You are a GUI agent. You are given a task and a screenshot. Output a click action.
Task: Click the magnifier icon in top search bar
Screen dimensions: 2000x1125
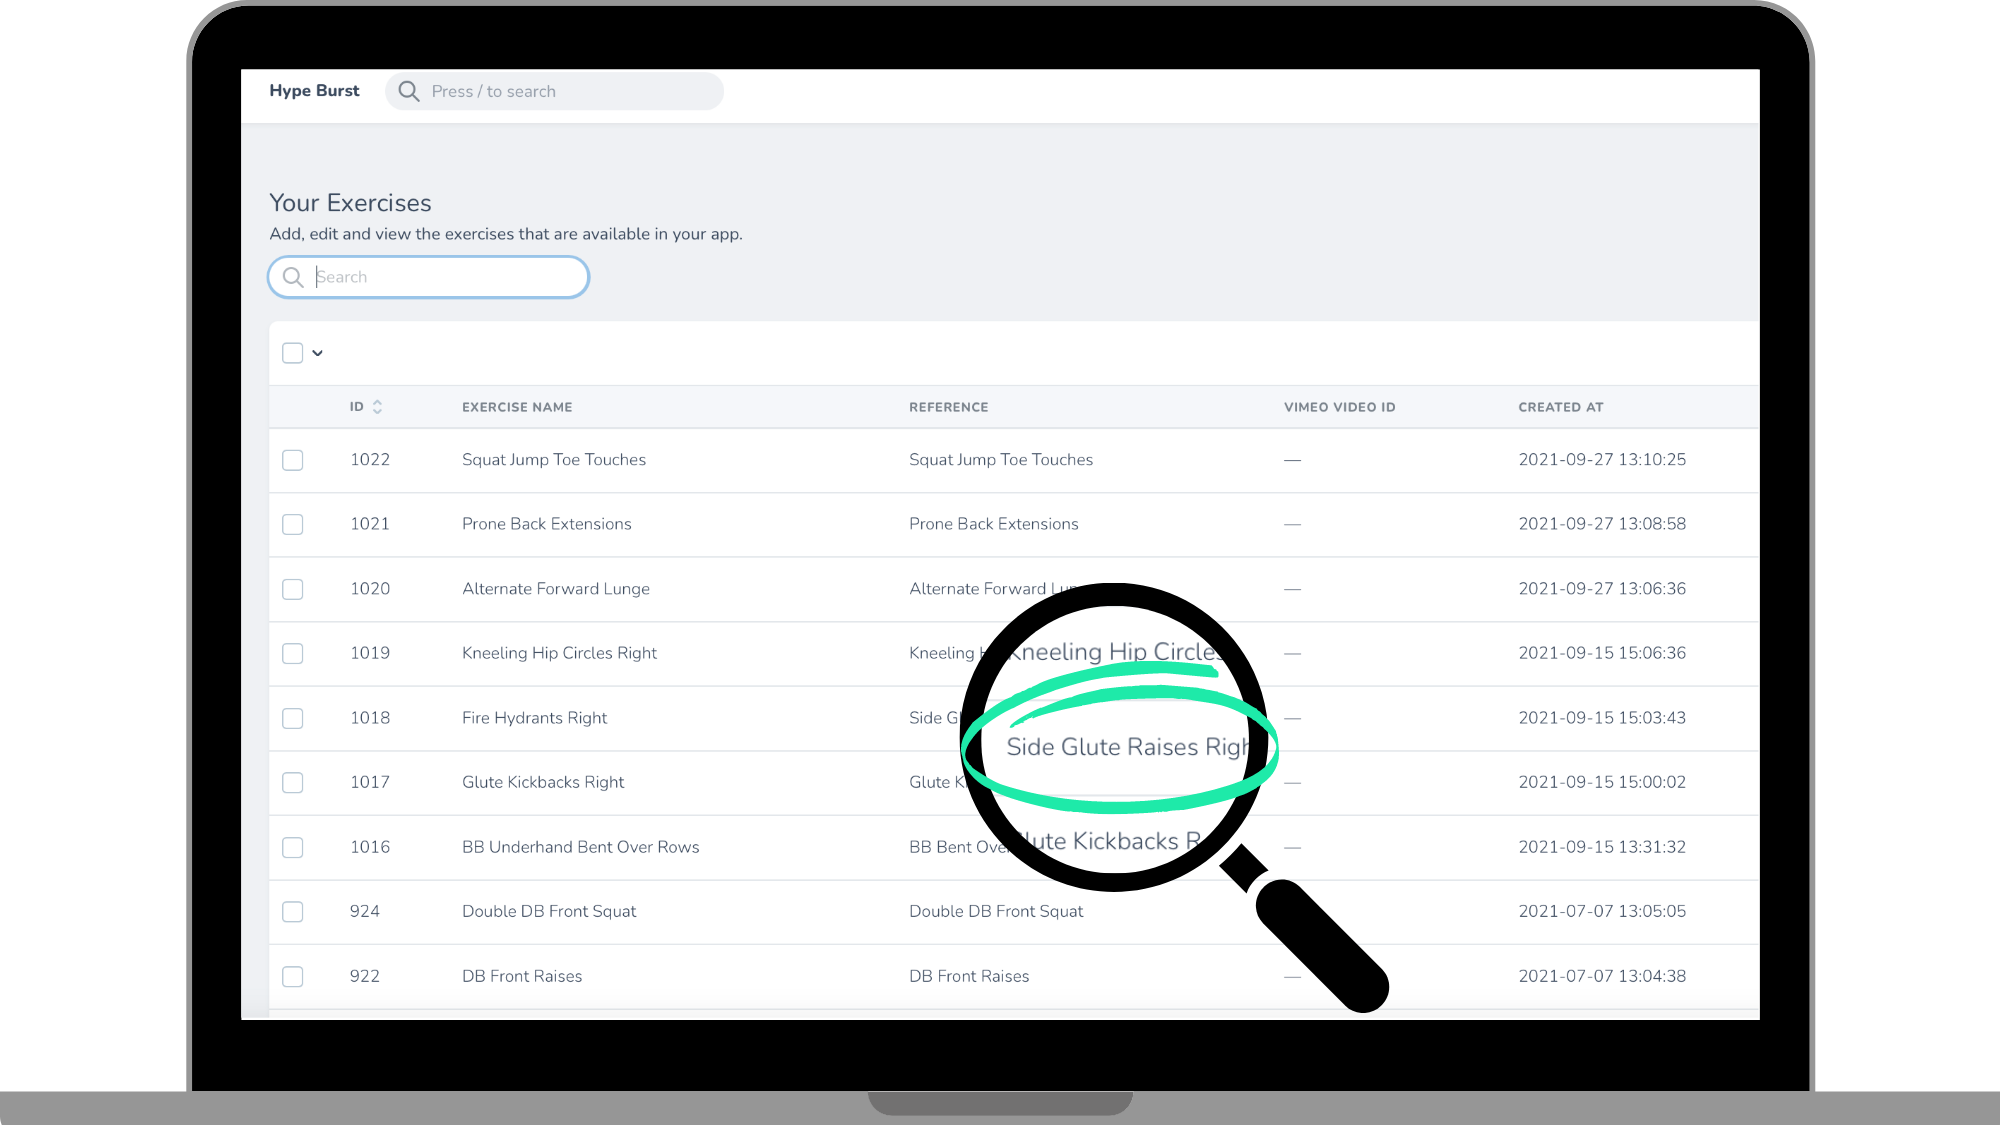click(408, 91)
